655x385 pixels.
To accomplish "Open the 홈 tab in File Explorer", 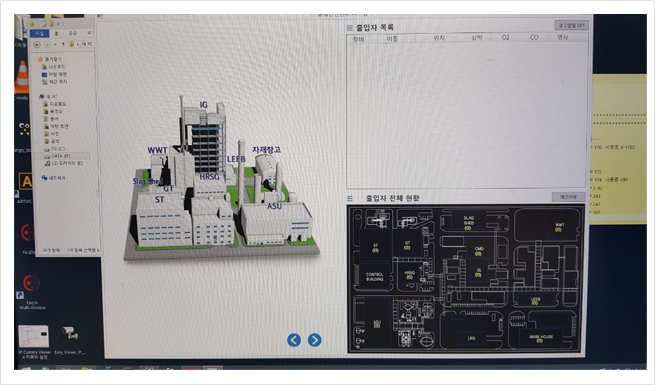I will 57,33.
